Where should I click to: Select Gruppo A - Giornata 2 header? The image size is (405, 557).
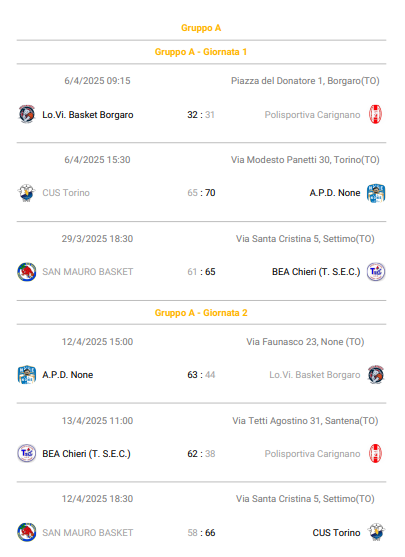201,313
